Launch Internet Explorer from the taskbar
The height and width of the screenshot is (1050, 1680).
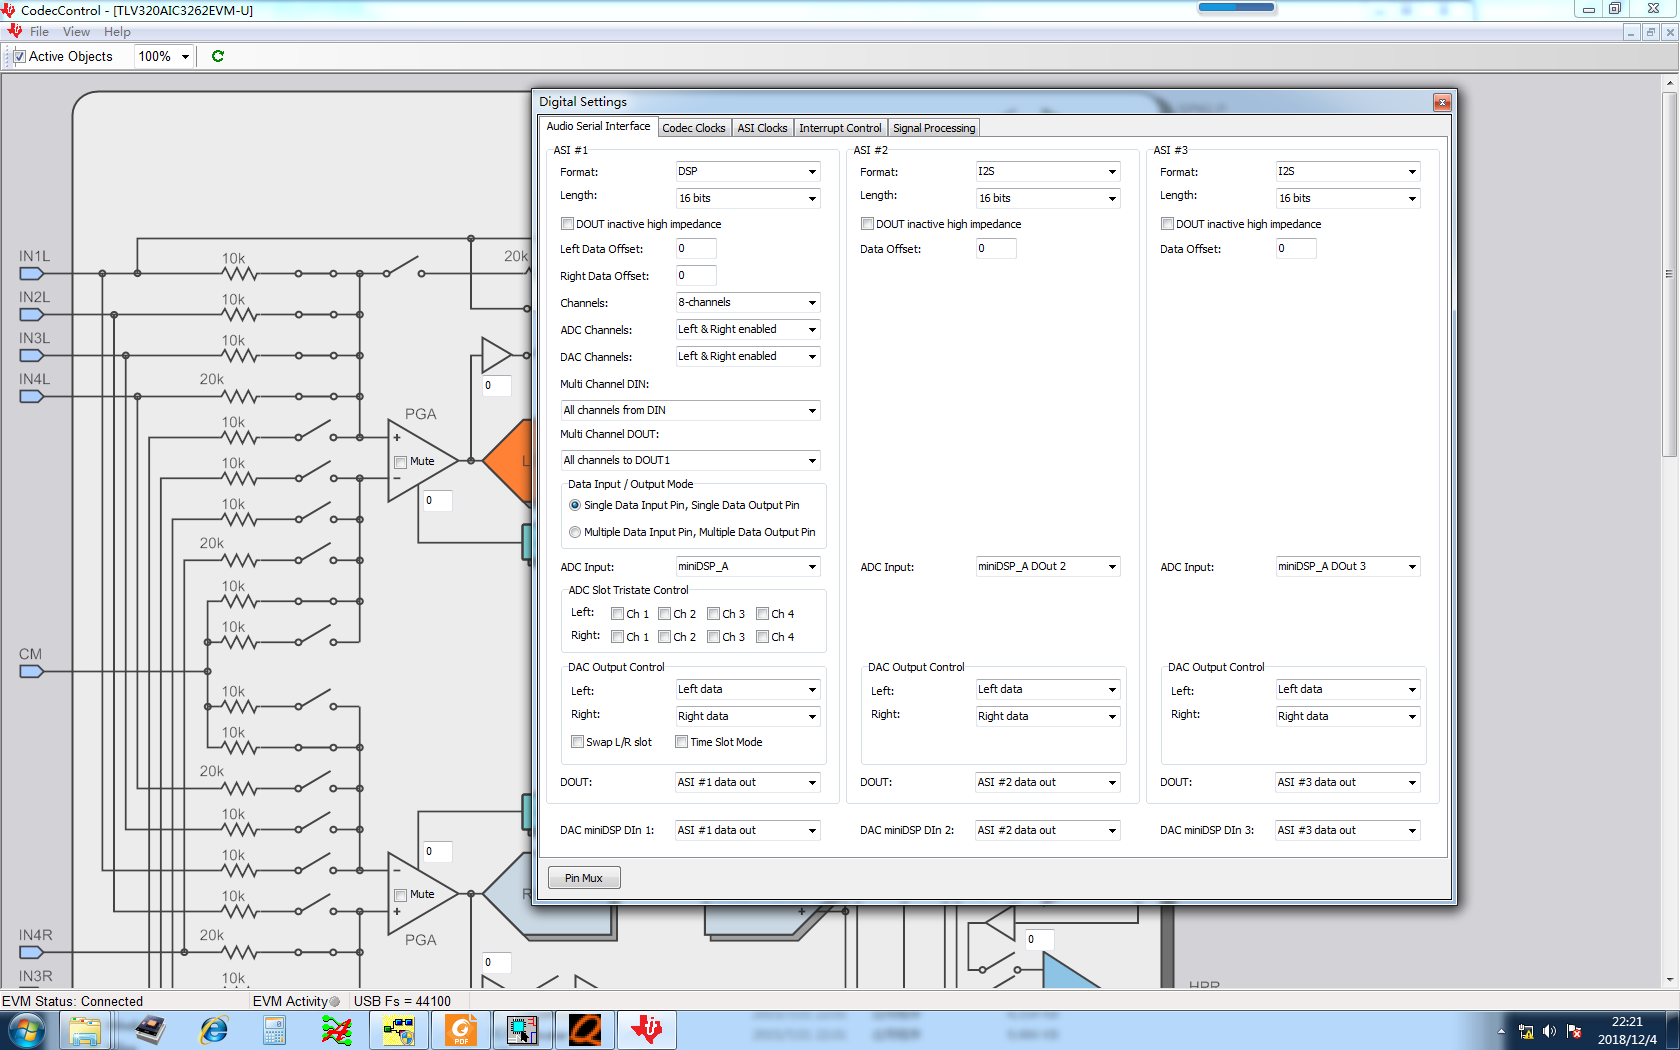[213, 1030]
